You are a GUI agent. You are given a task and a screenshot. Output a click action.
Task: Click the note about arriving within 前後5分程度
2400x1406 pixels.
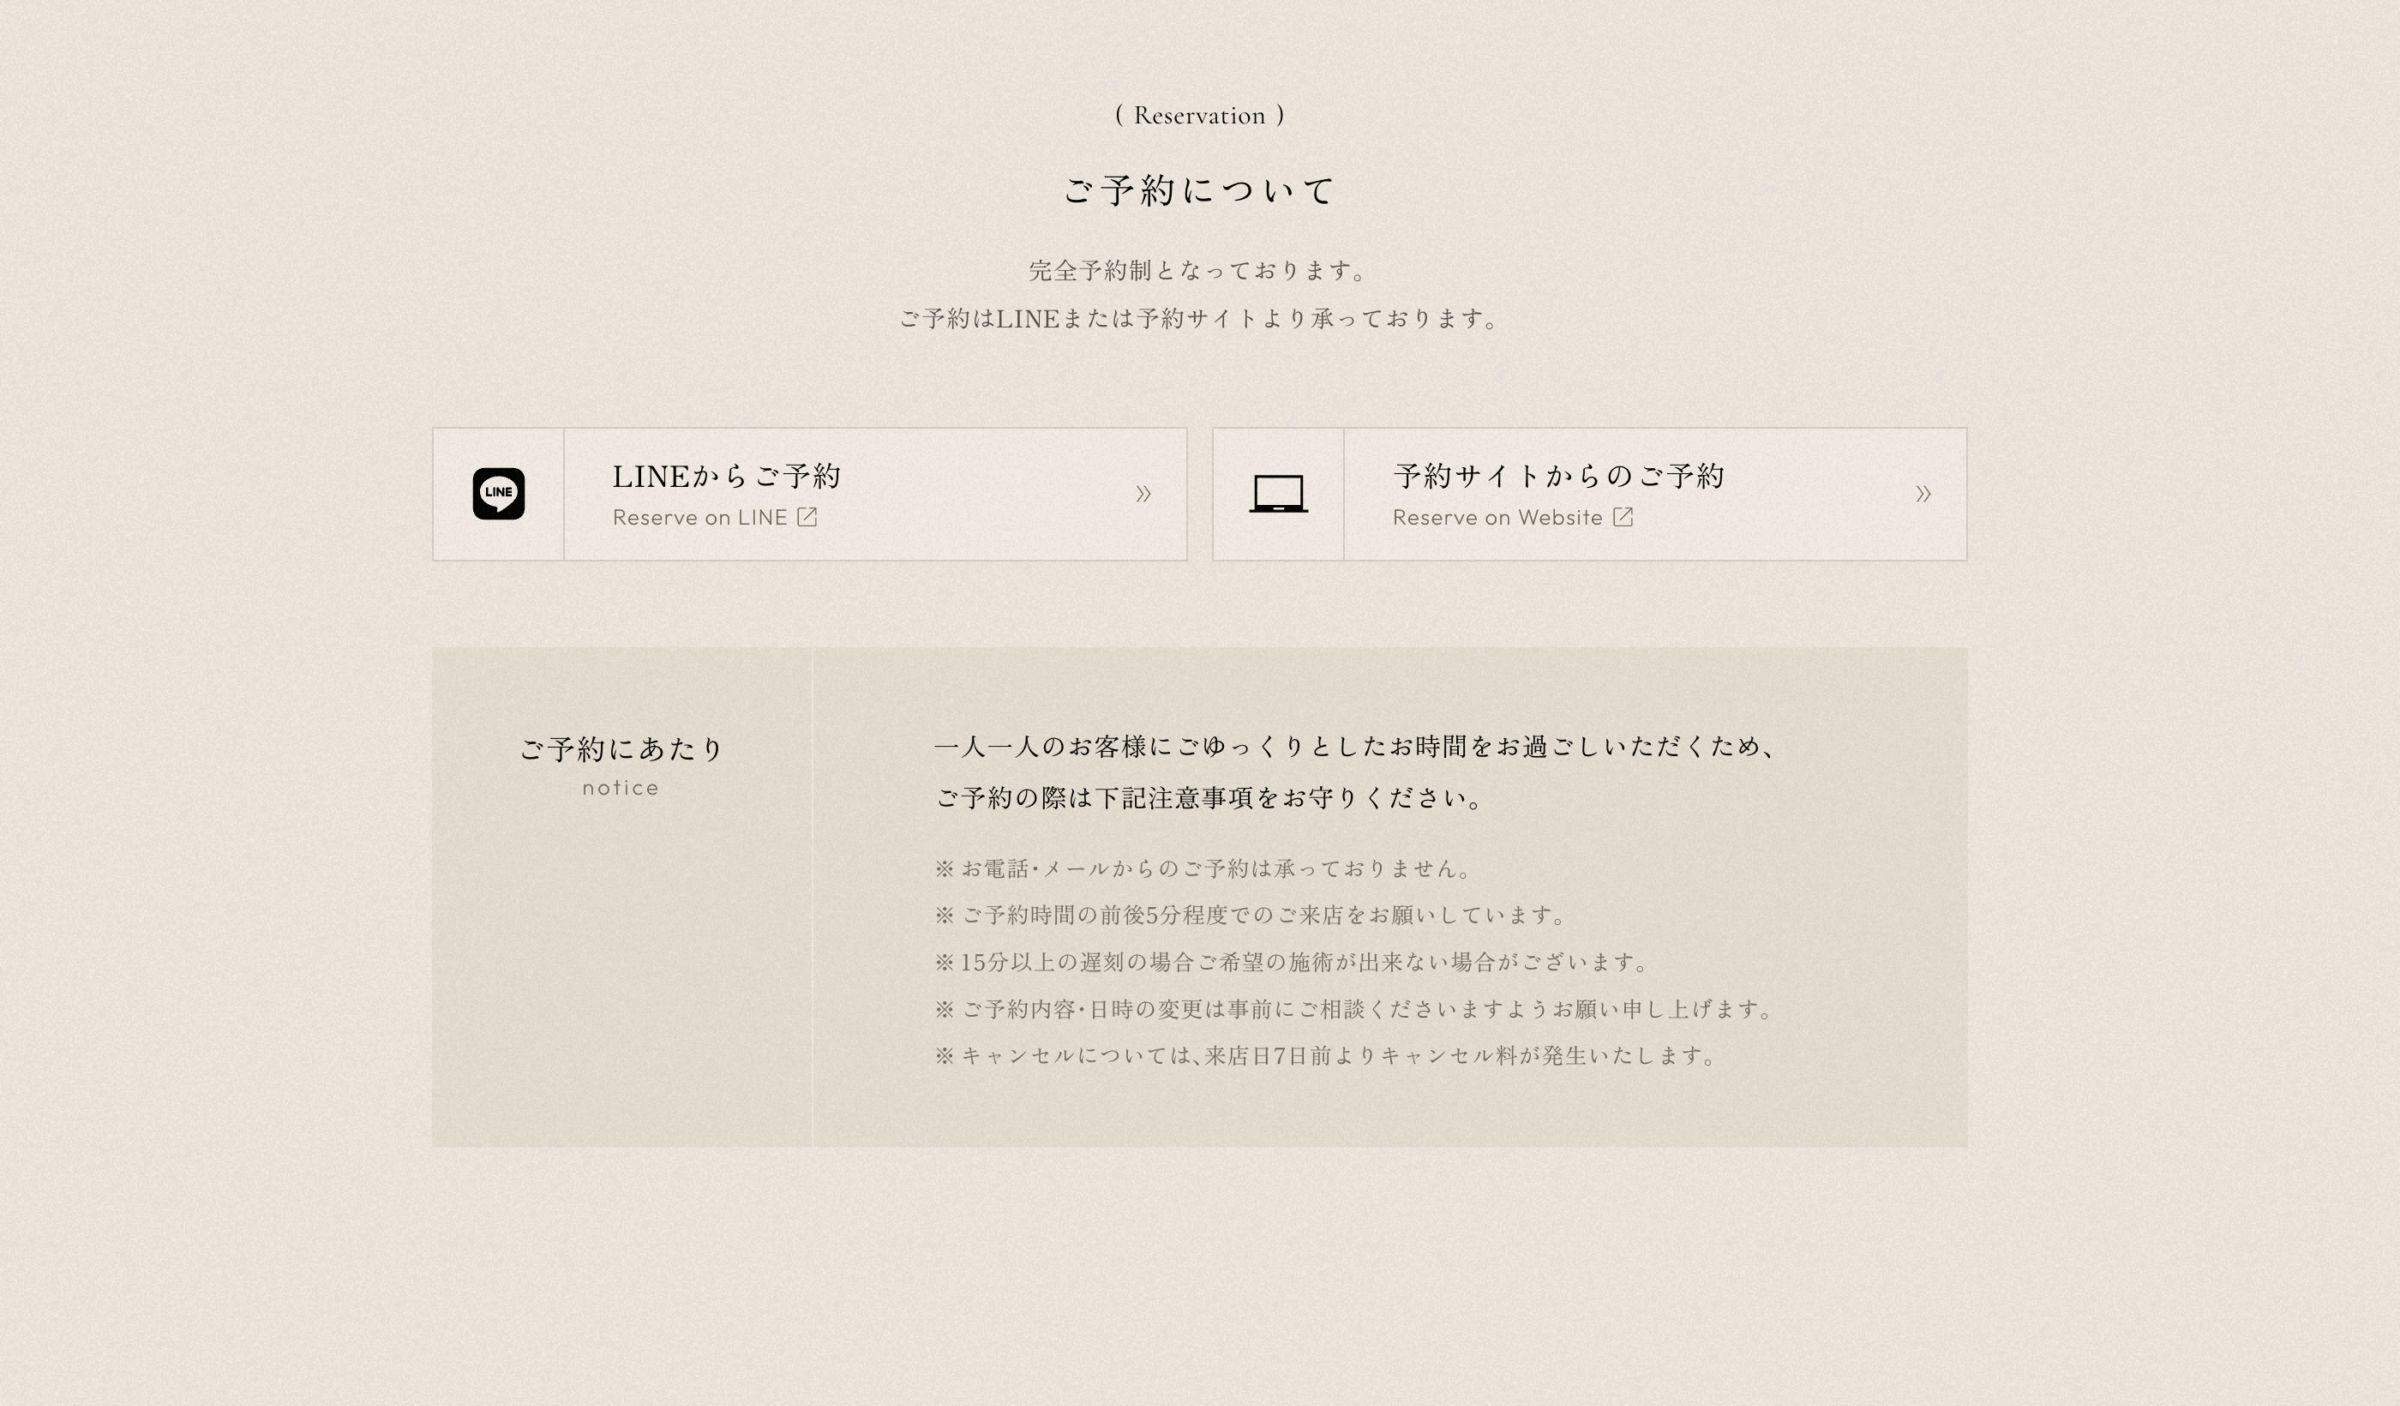click(x=1252, y=915)
